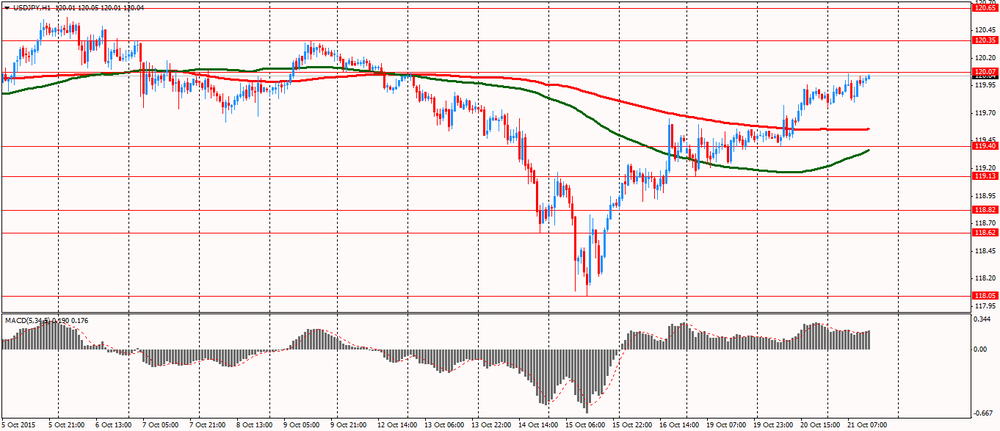Image resolution: width=1000 pixels, height=431 pixels.
Task: Click the 118.20 price scale value
Action: pos(985,278)
